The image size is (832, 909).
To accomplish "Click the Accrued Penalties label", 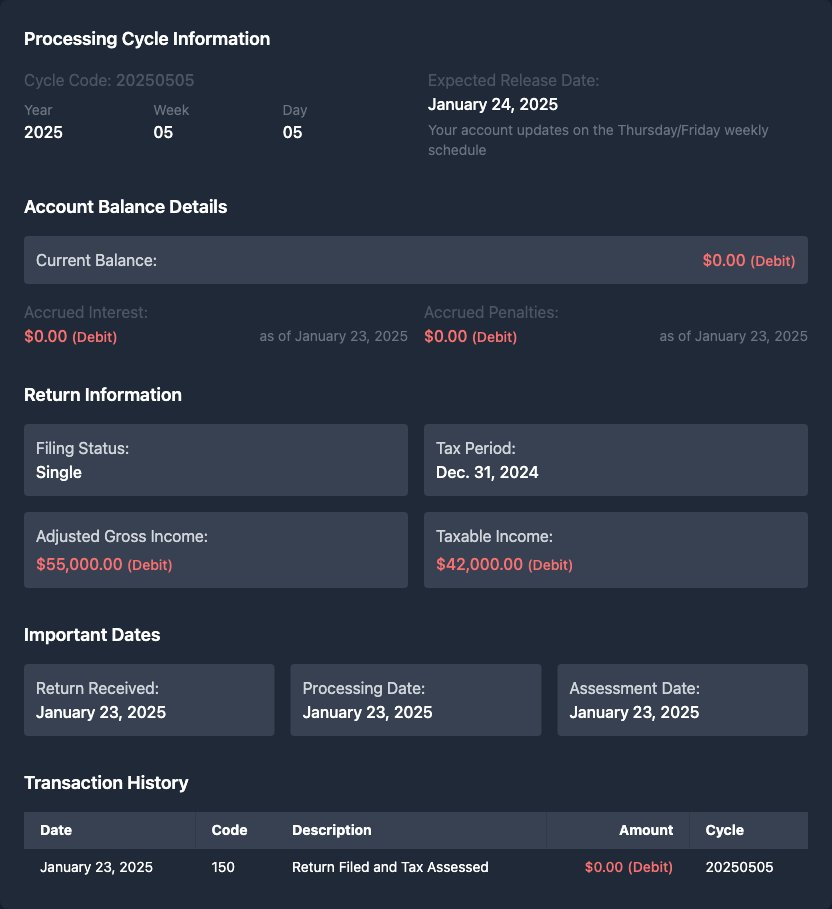I will 491,312.
